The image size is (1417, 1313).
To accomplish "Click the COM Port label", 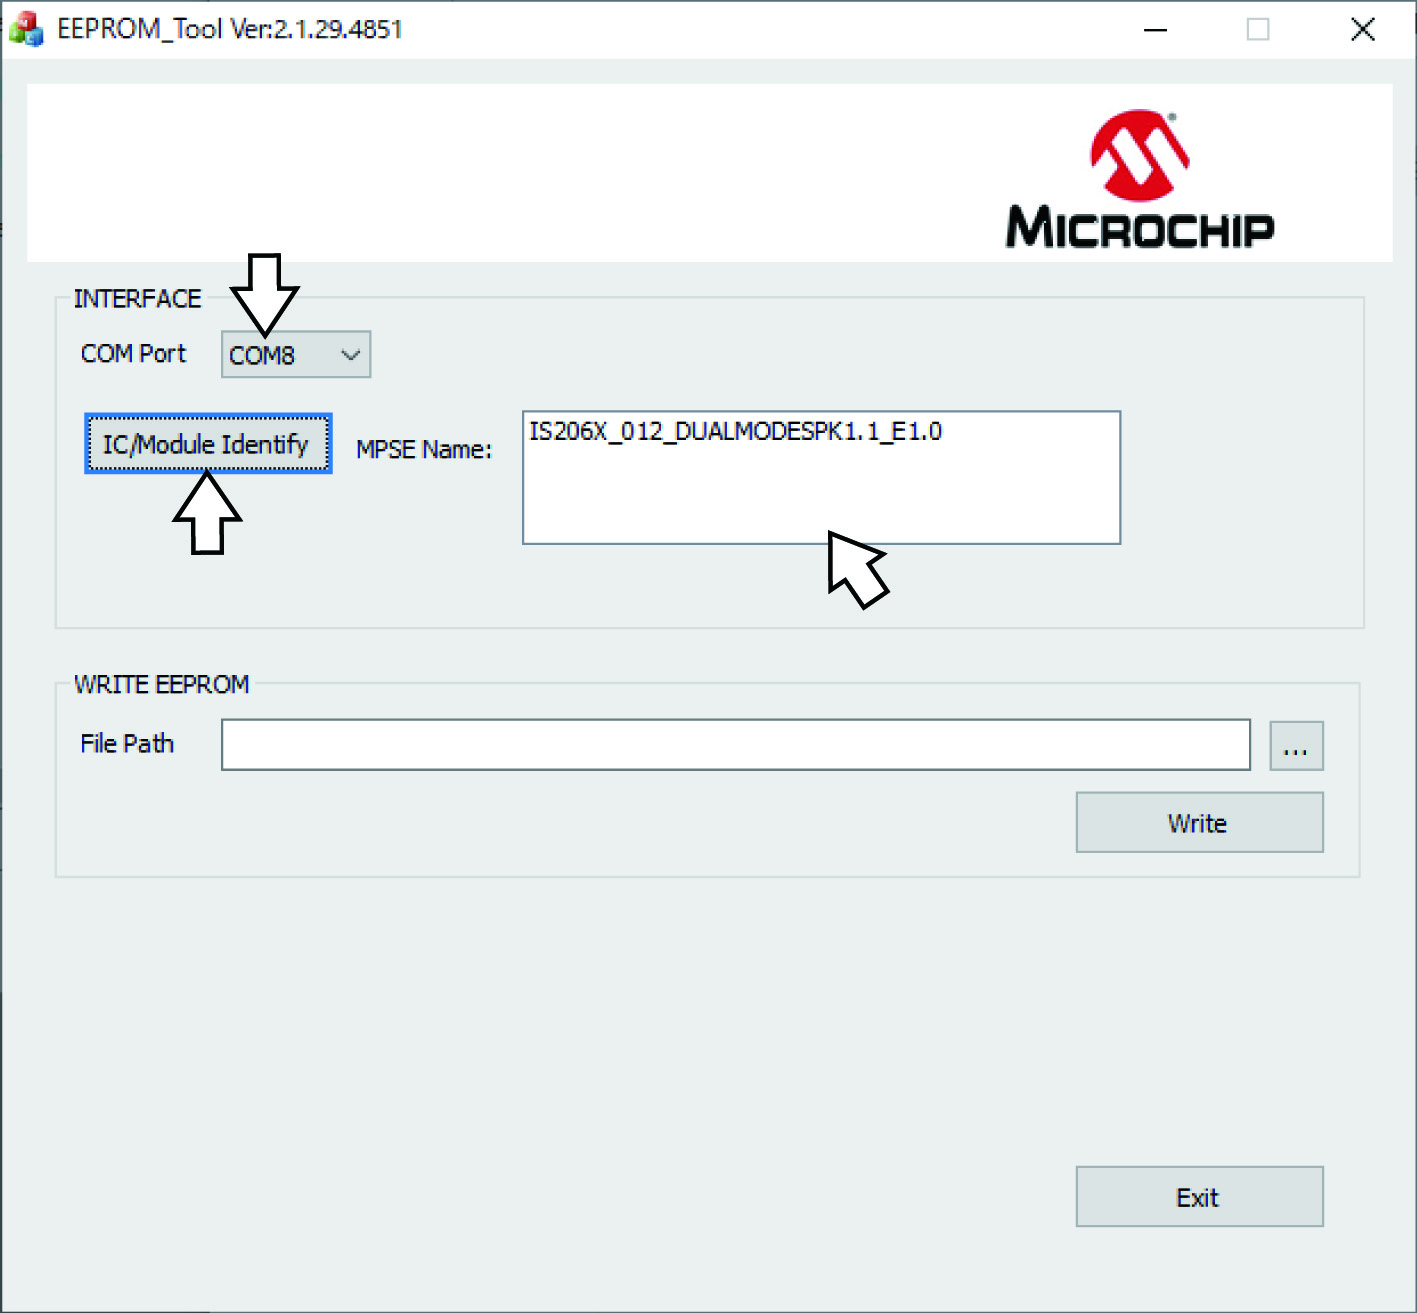I will pos(133,354).
